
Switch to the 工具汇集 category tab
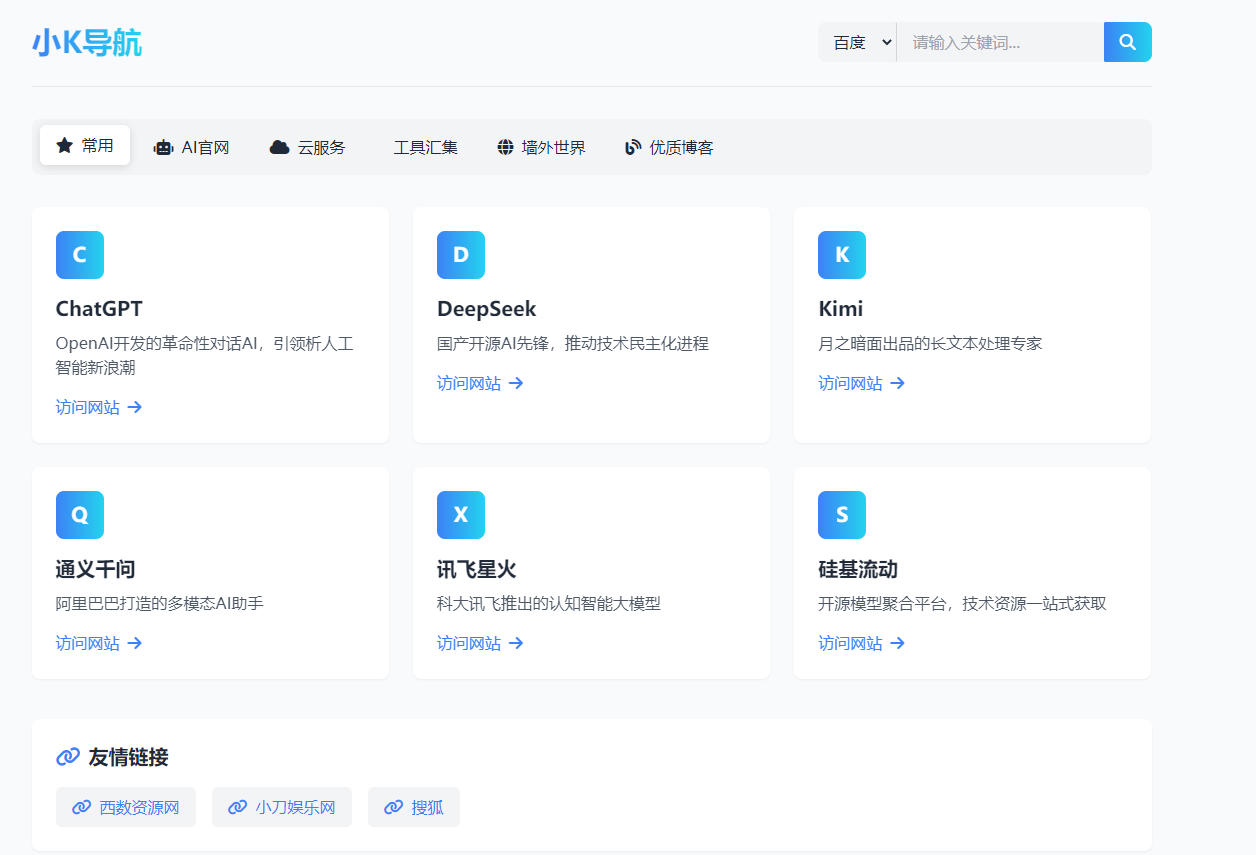click(x=426, y=146)
